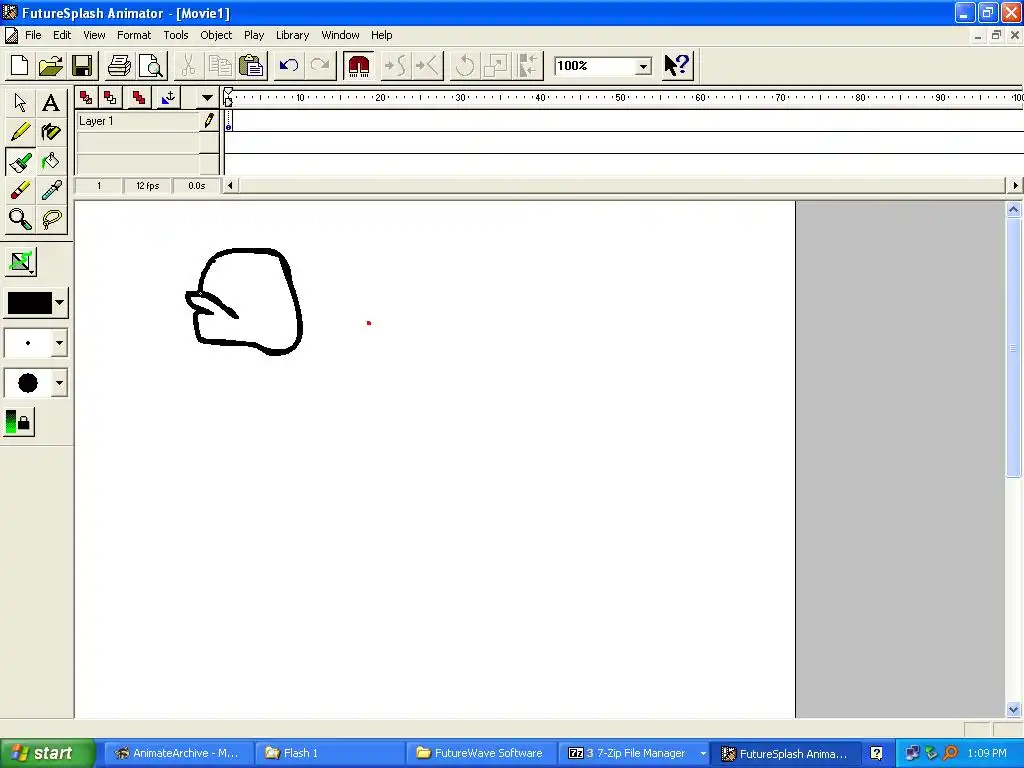
Task: Select the Paint Bucket tool
Action: (x=50, y=161)
